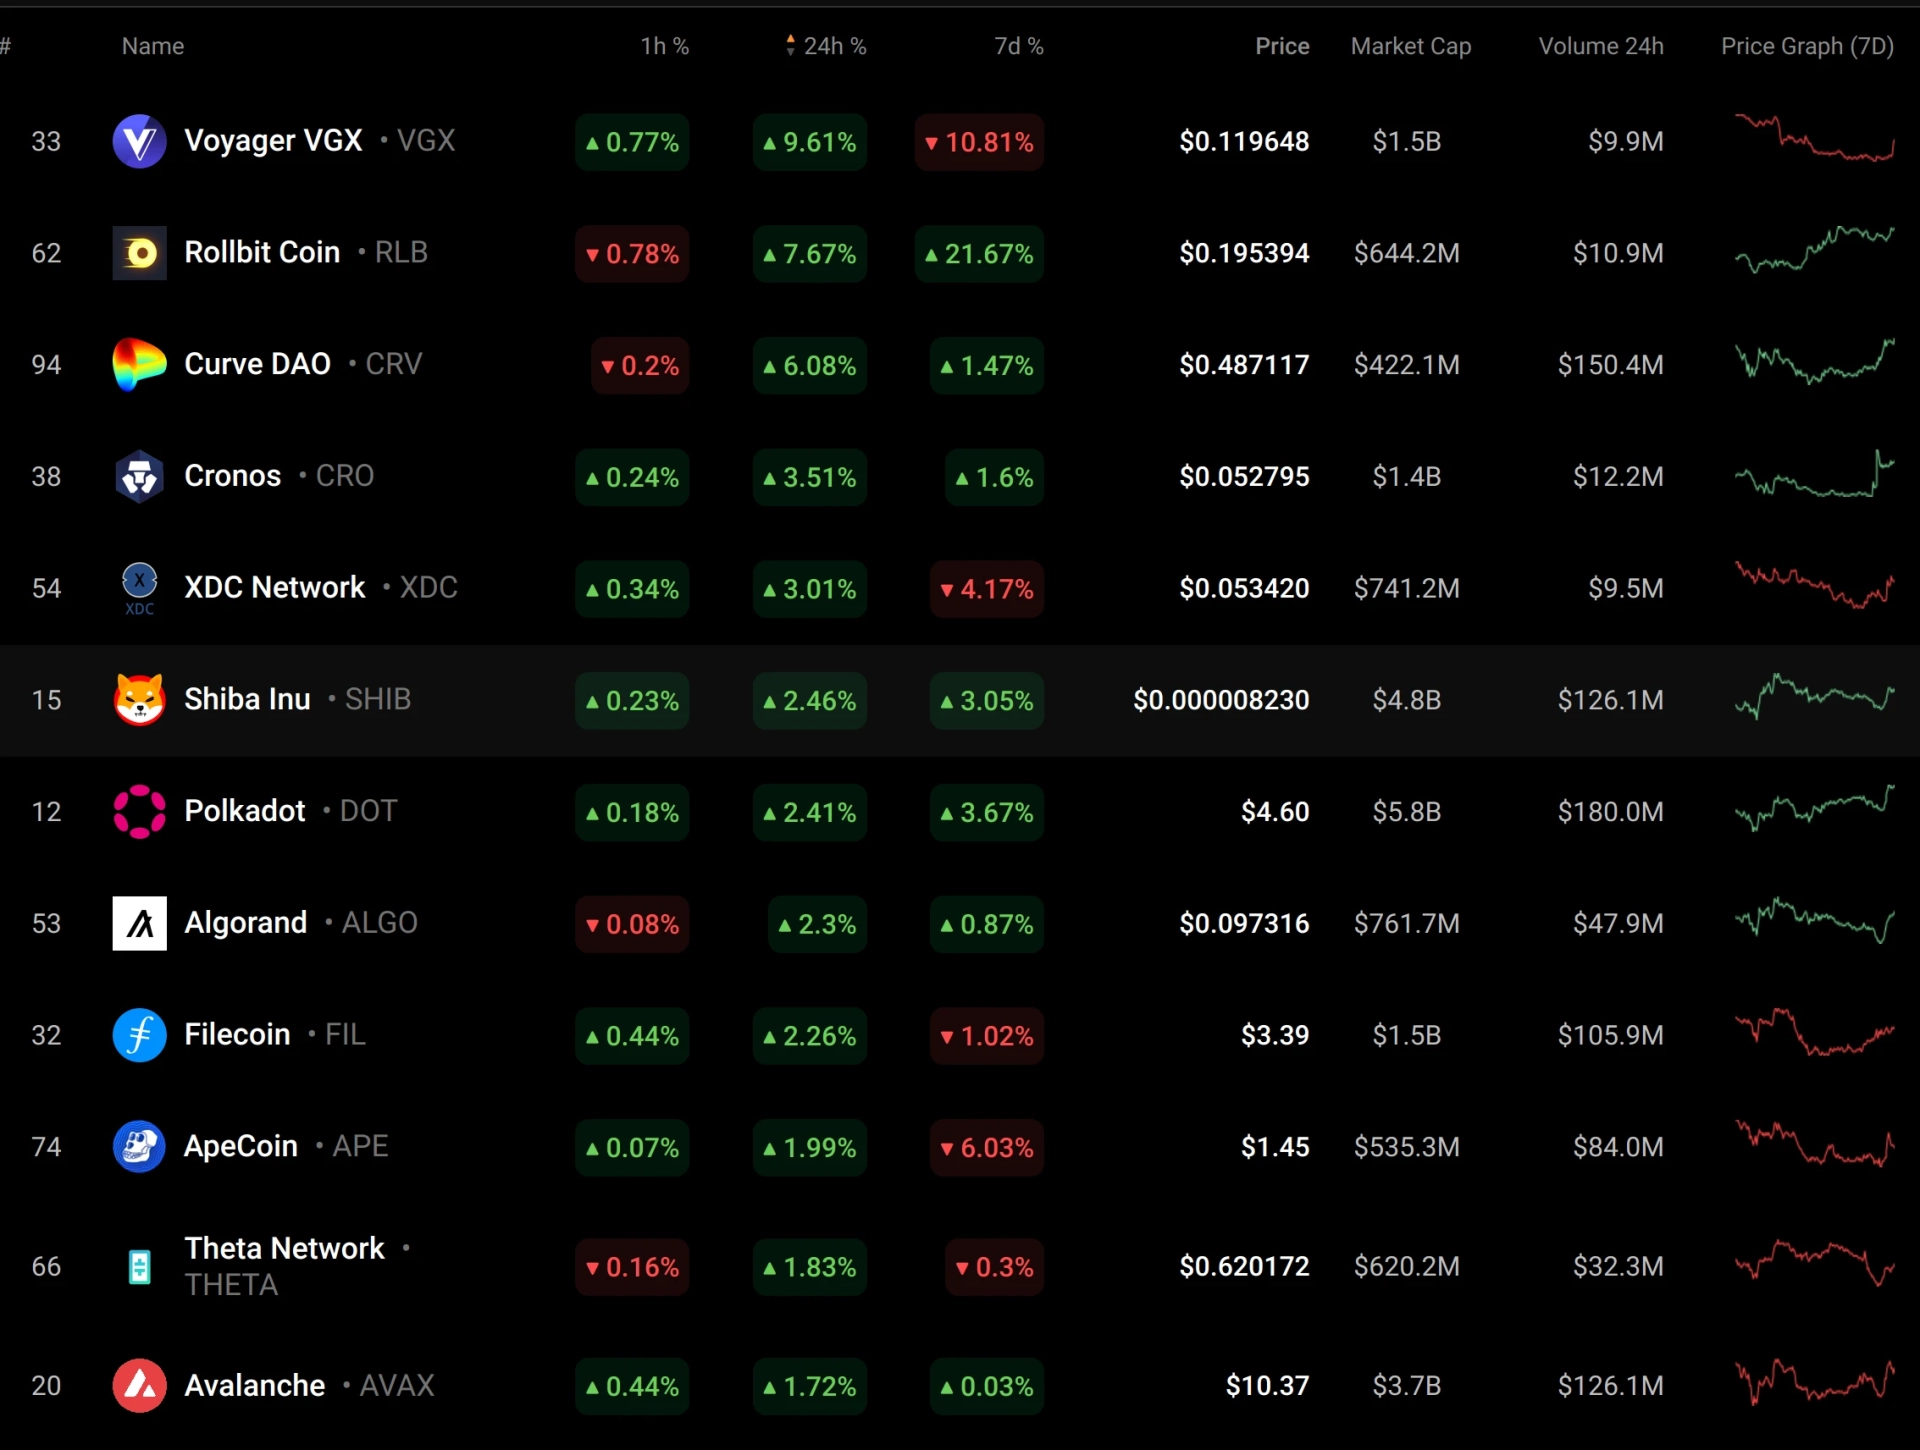Open the ApeCoin name link

[x=241, y=1146]
